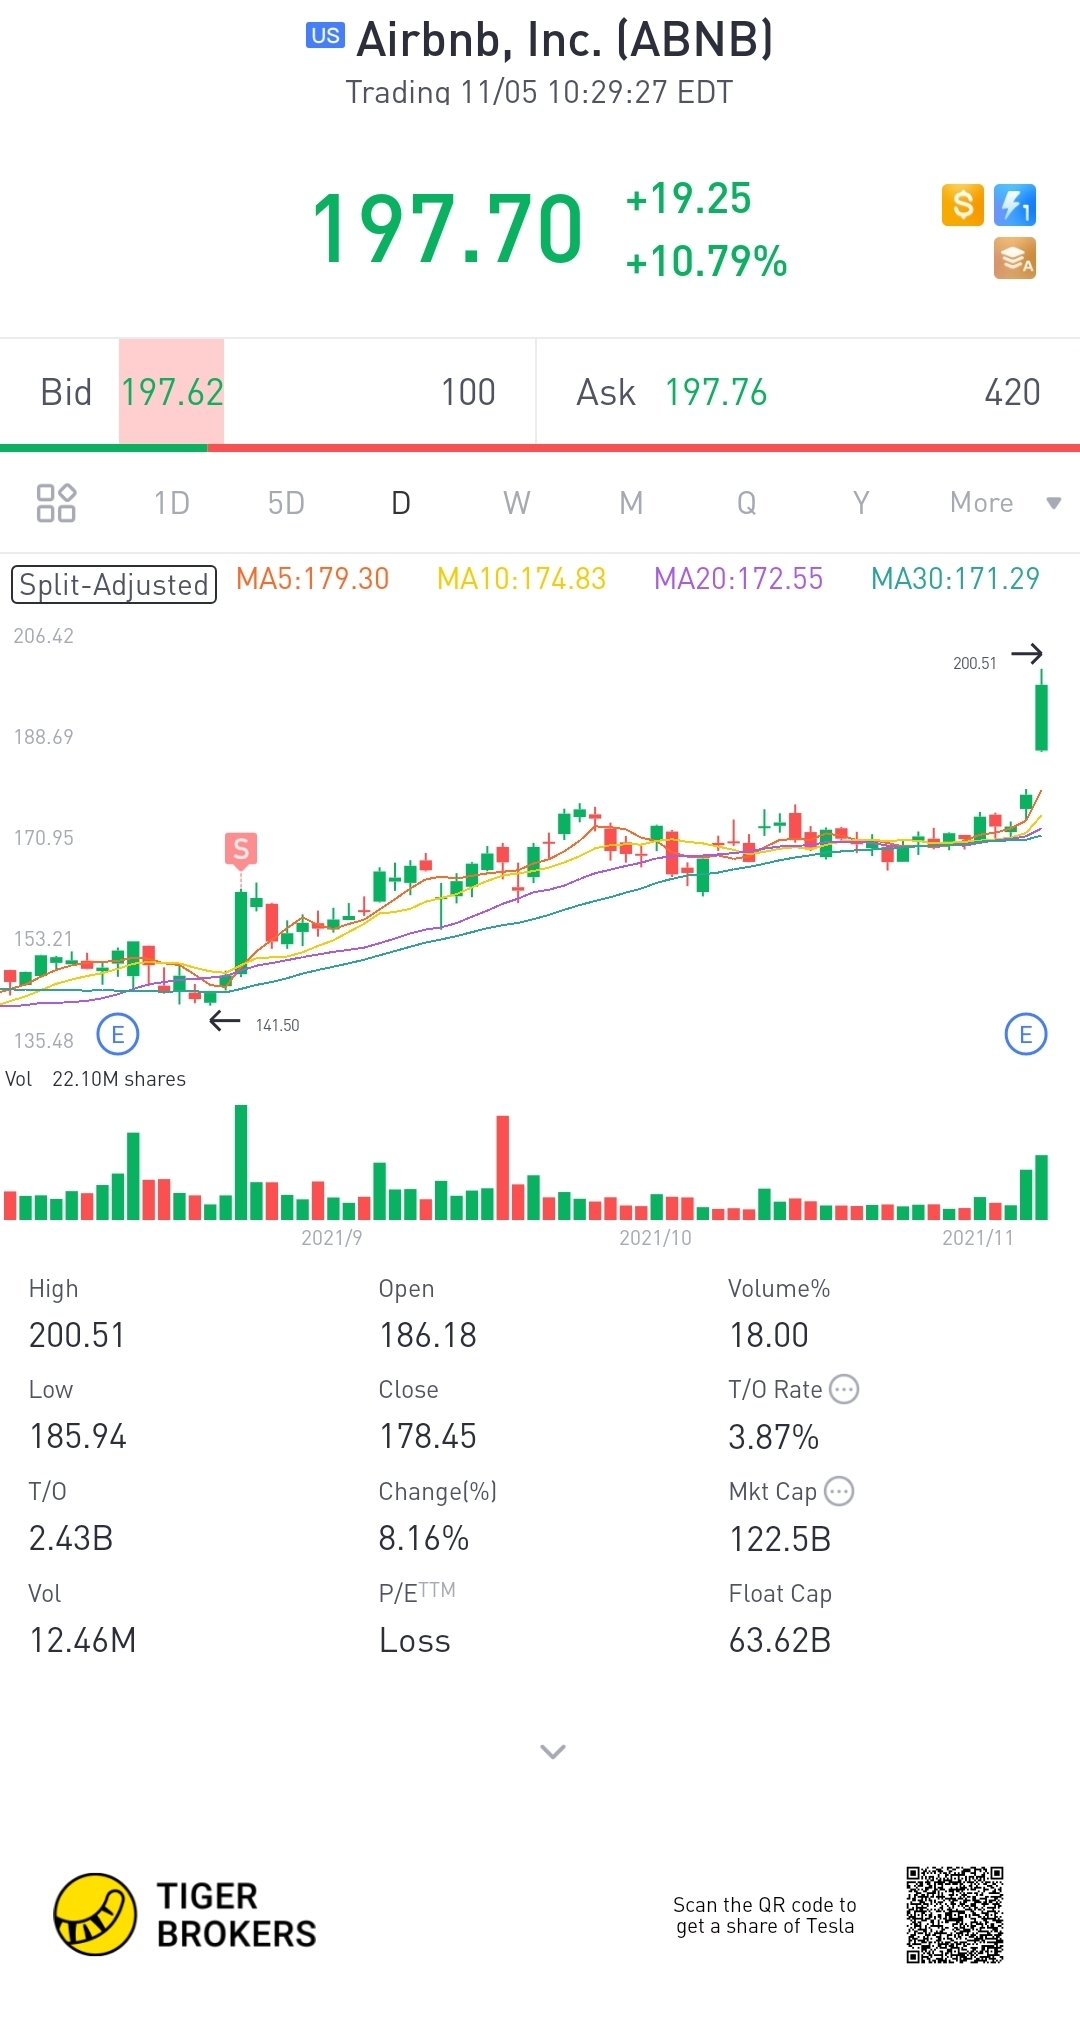
Task: Tap the T/O Rate value 3.87%
Action: tap(774, 1437)
